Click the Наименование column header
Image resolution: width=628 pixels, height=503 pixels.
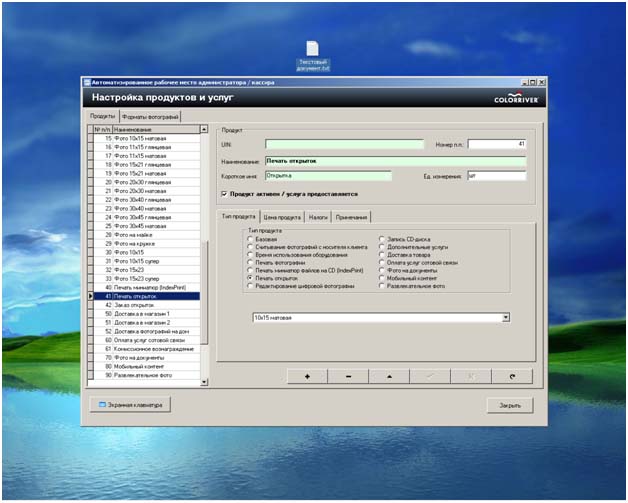click(155, 129)
